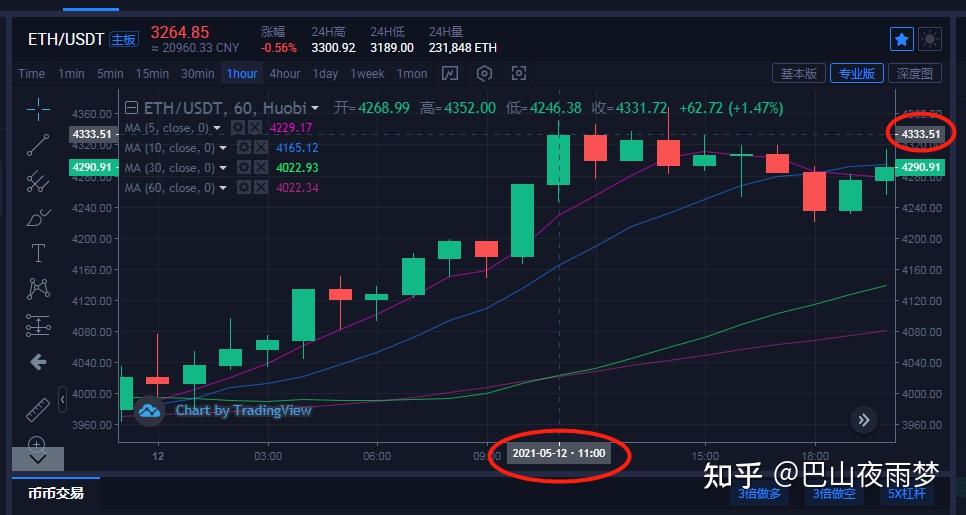
Task: Switch to 30min interval
Action: [197, 74]
